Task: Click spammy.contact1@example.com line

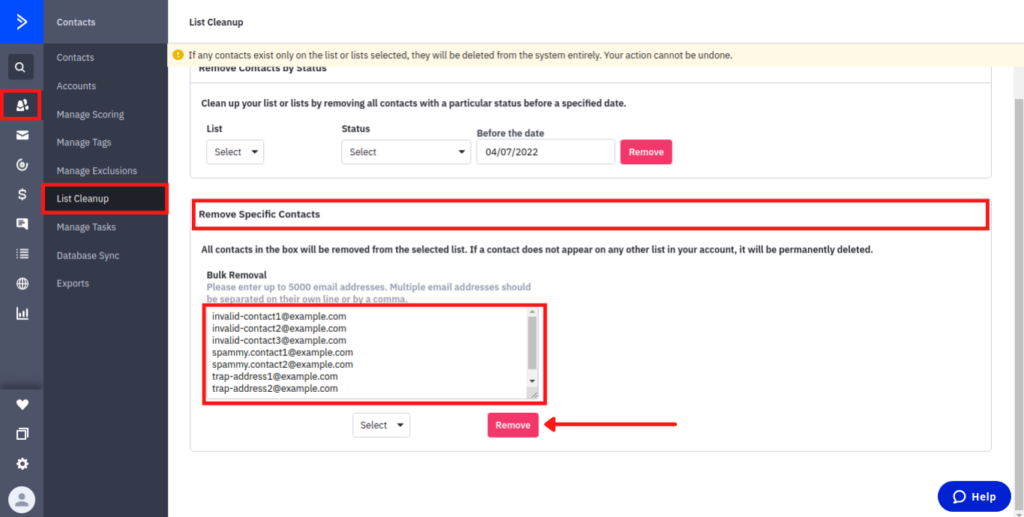Action: pos(283,352)
